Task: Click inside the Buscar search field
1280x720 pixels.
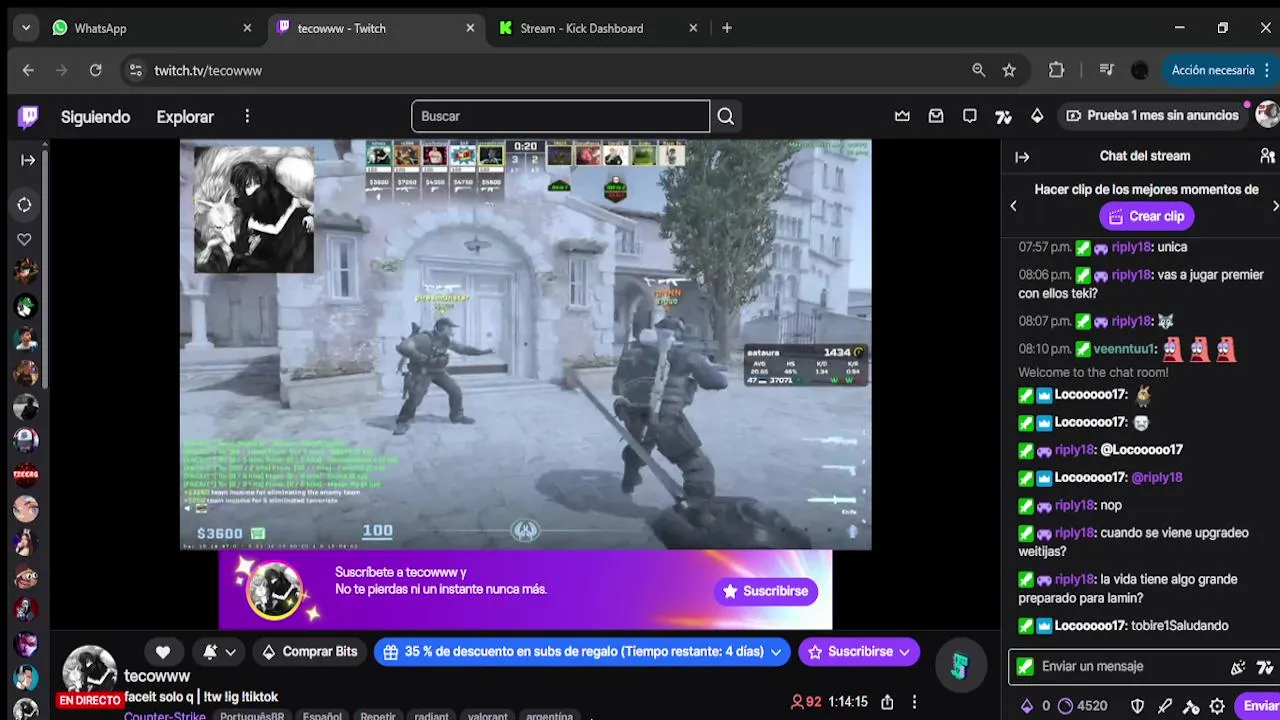Action: click(x=560, y=116)
